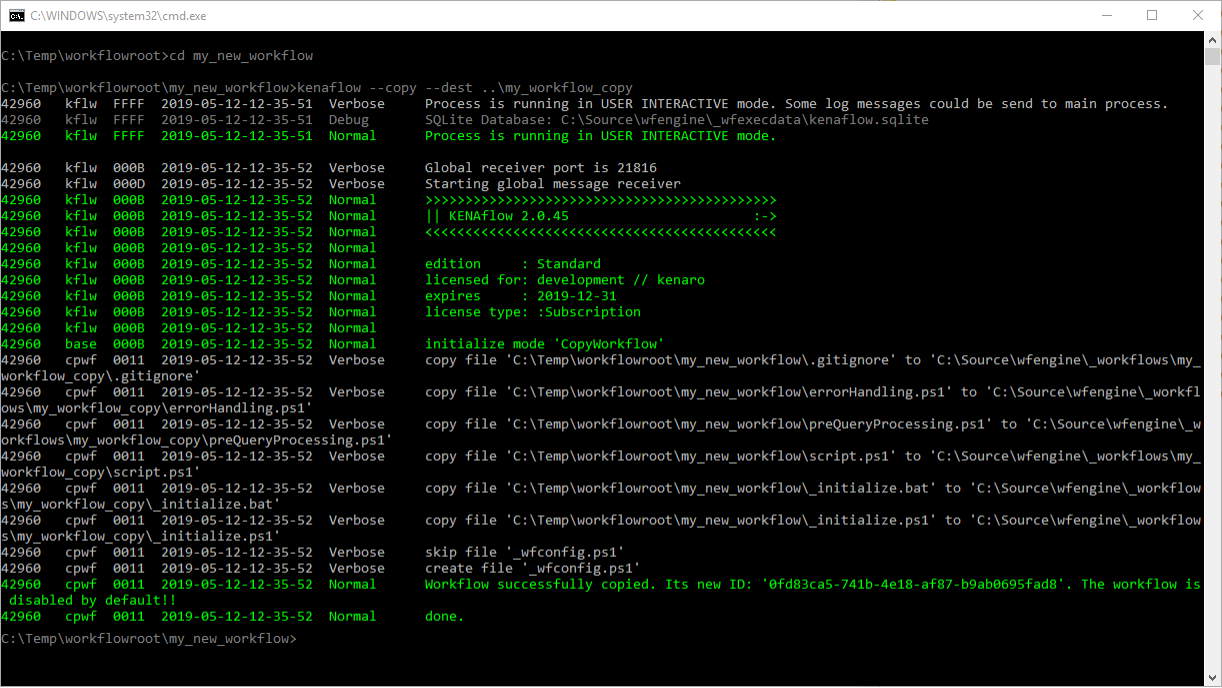The height and width of the screenshot is (688, 1222).
Task: Click the 'base' module name
Action: 81,344
